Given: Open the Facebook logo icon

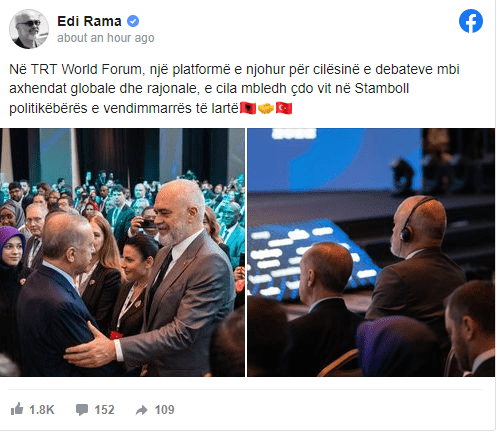Looking at the screenshot, I should pos(471,21).
